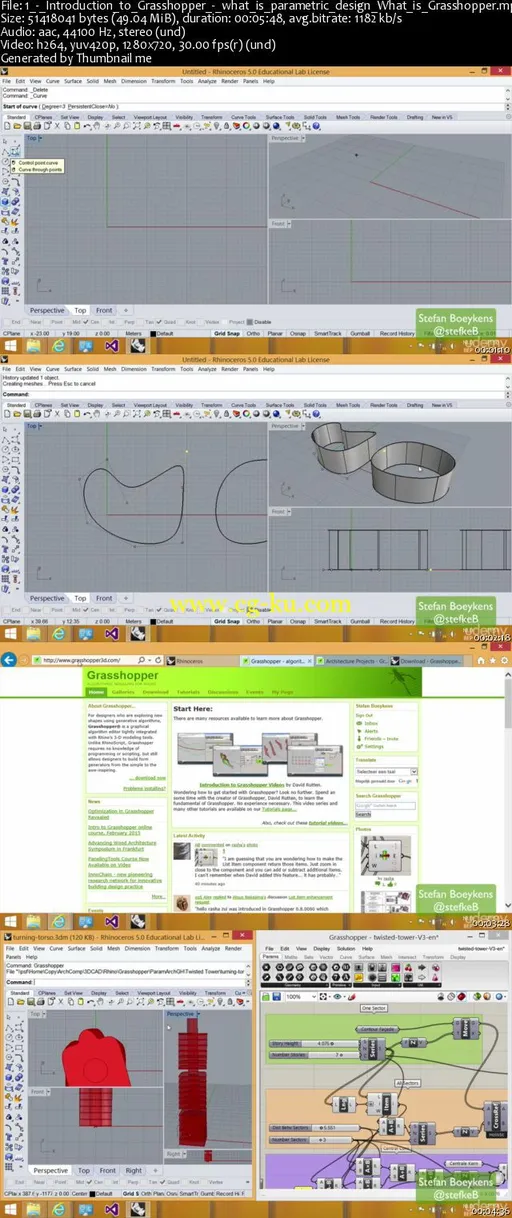Toggle Ortho in the empty Rhino status bar
This screenshot has height=1218, width=512.
(x=256, y=333)
